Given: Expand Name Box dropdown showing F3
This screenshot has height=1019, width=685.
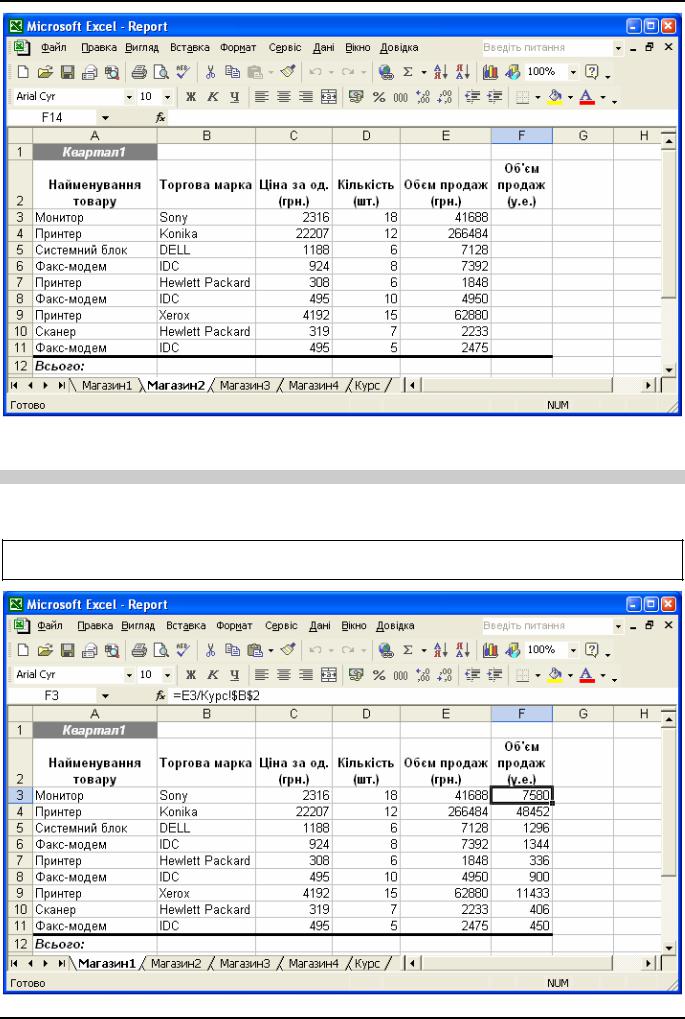Looking at the screenshot, I should [x=106, y=696].
